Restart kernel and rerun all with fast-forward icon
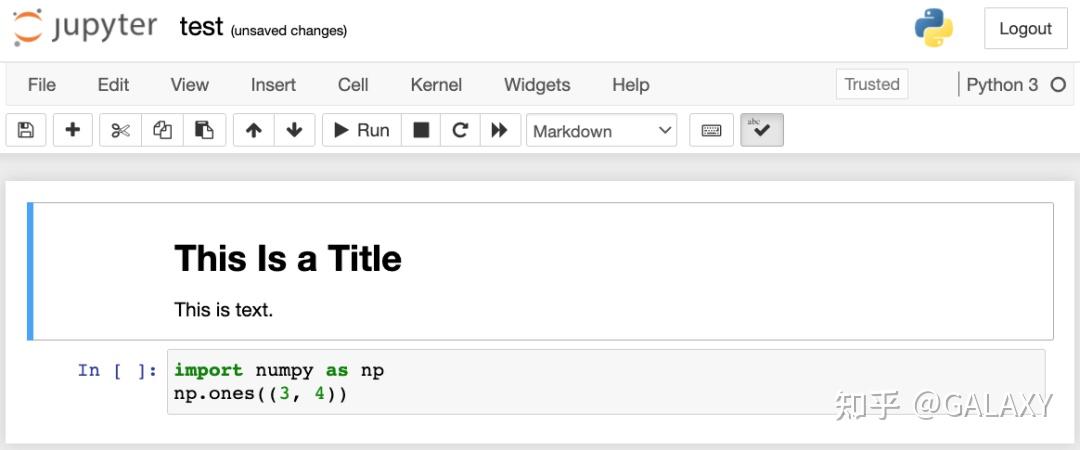Image resolution: width=1080 pixels, height=450 pixels. coord(499,131)
